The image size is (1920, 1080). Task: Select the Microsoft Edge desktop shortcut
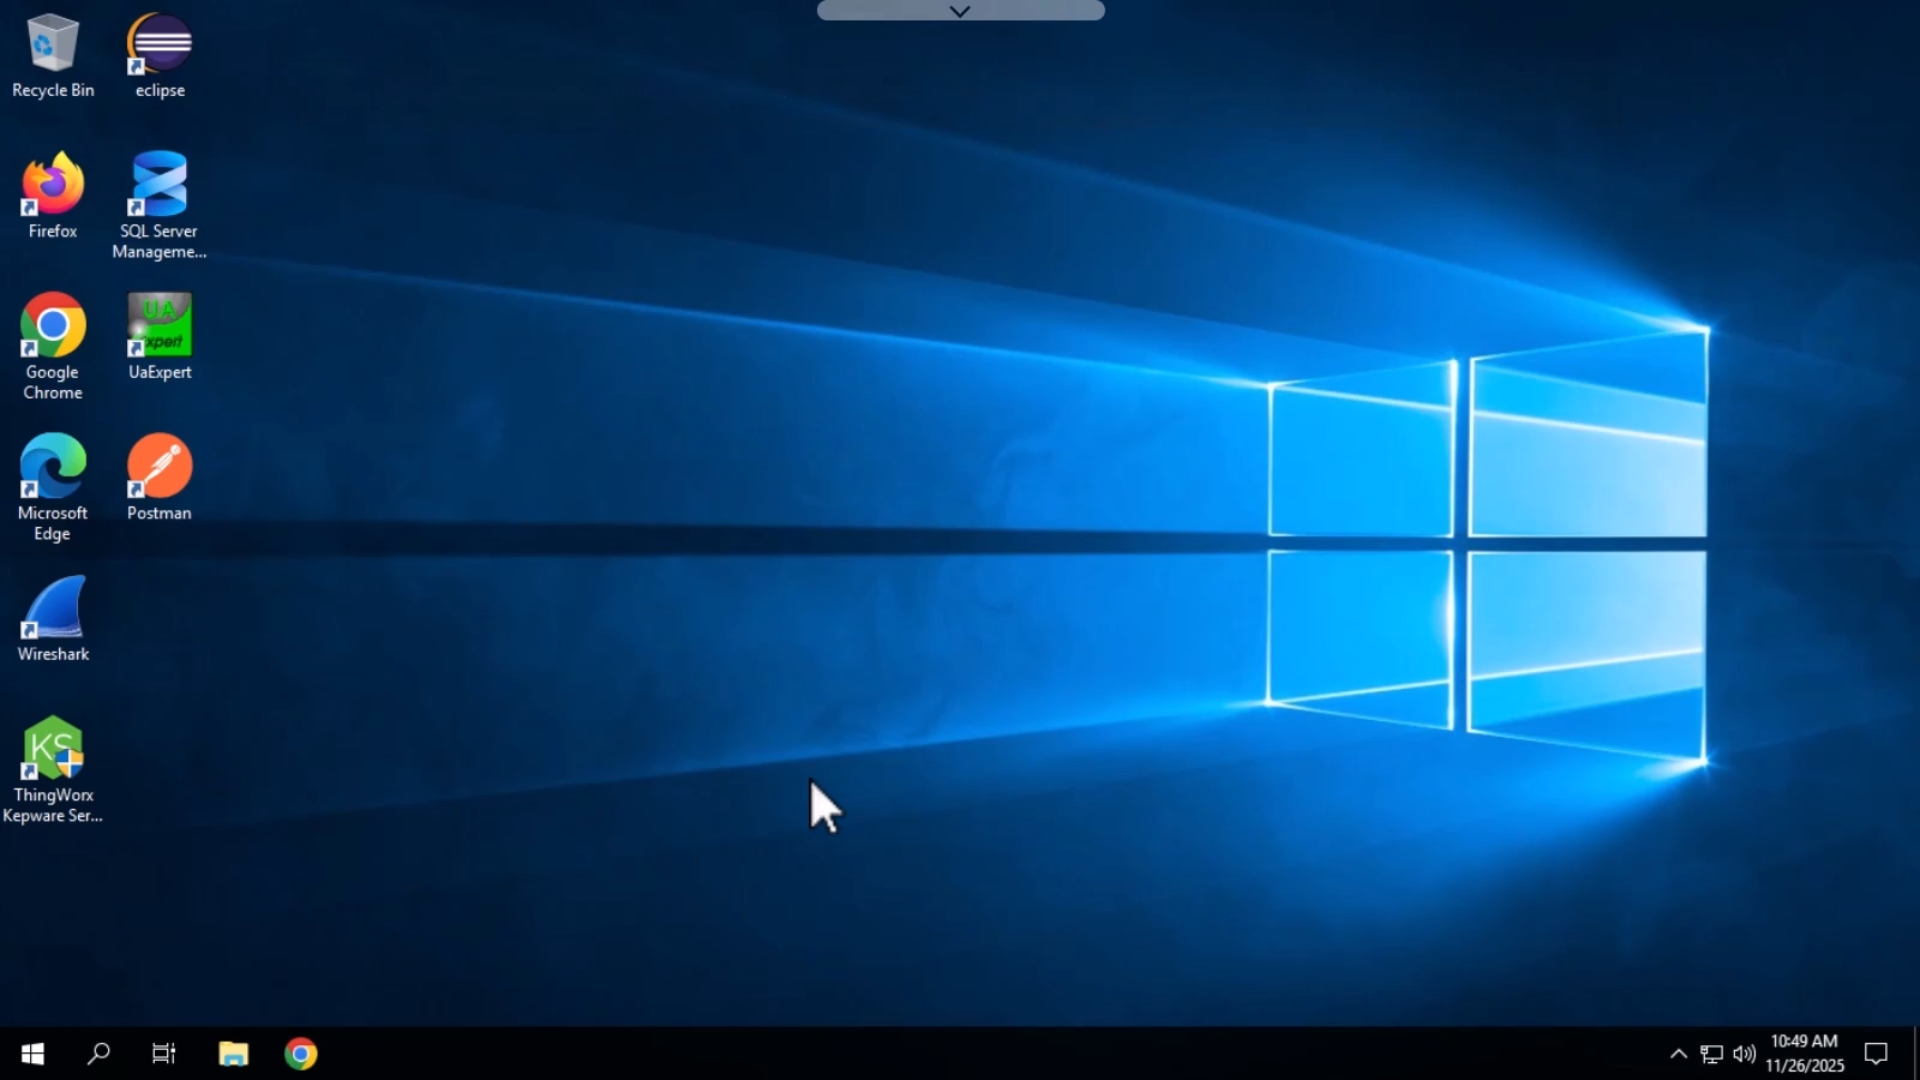pos(53,488)
